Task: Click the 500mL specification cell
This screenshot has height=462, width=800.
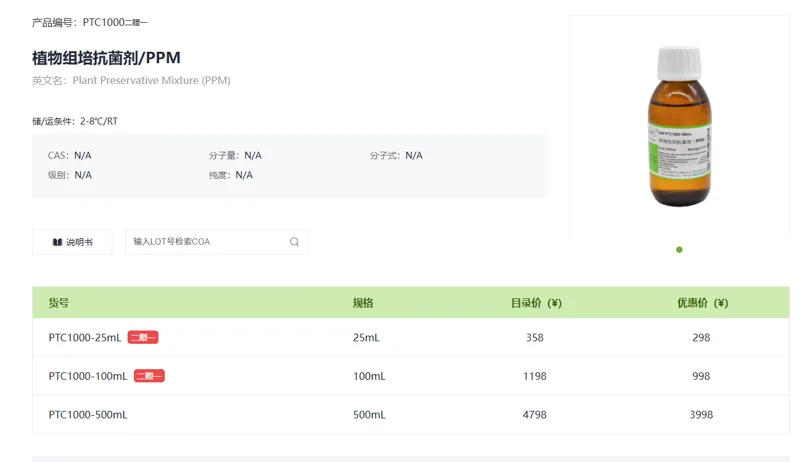Action: pos(369,415)
